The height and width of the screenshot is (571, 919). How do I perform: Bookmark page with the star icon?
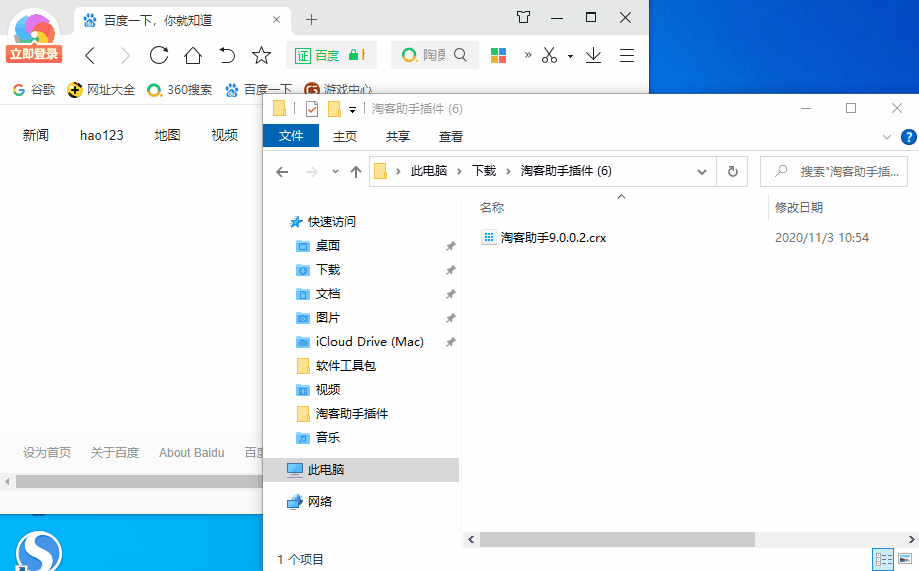pyautogui.click(x=261, y=55)
